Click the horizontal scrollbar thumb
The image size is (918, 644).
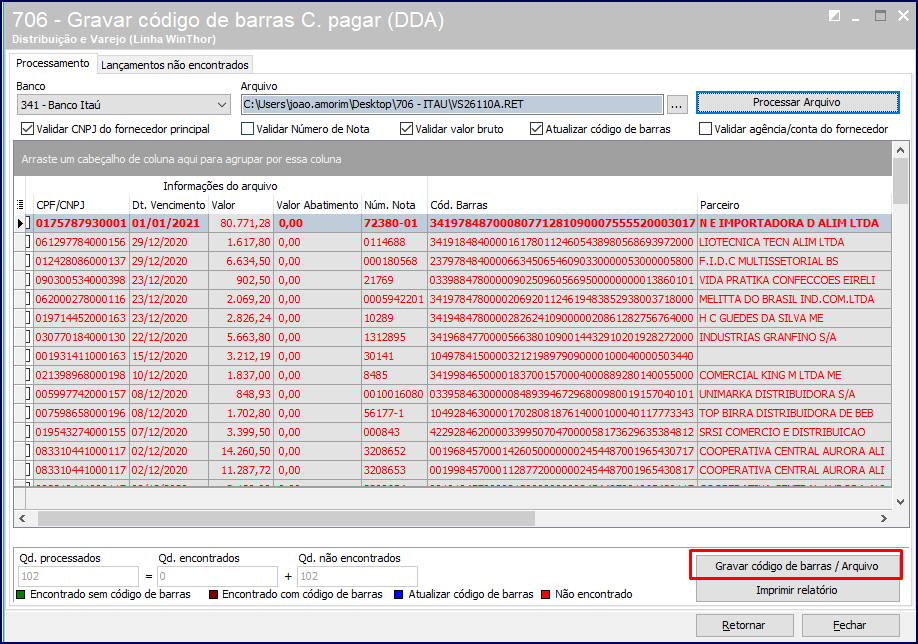[x=286, y=519]
